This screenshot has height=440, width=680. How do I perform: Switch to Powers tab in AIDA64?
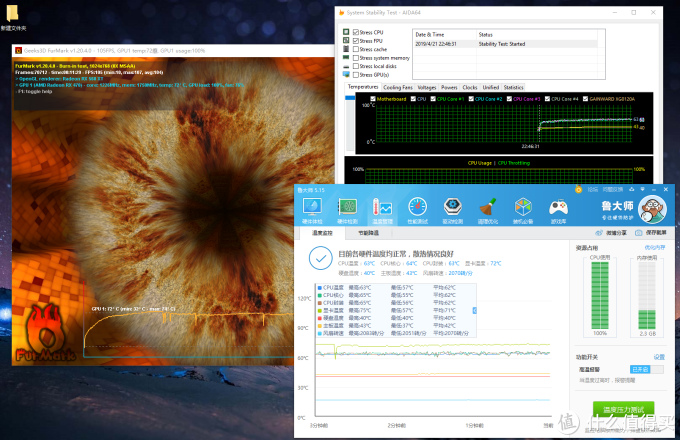pos(449,88)
